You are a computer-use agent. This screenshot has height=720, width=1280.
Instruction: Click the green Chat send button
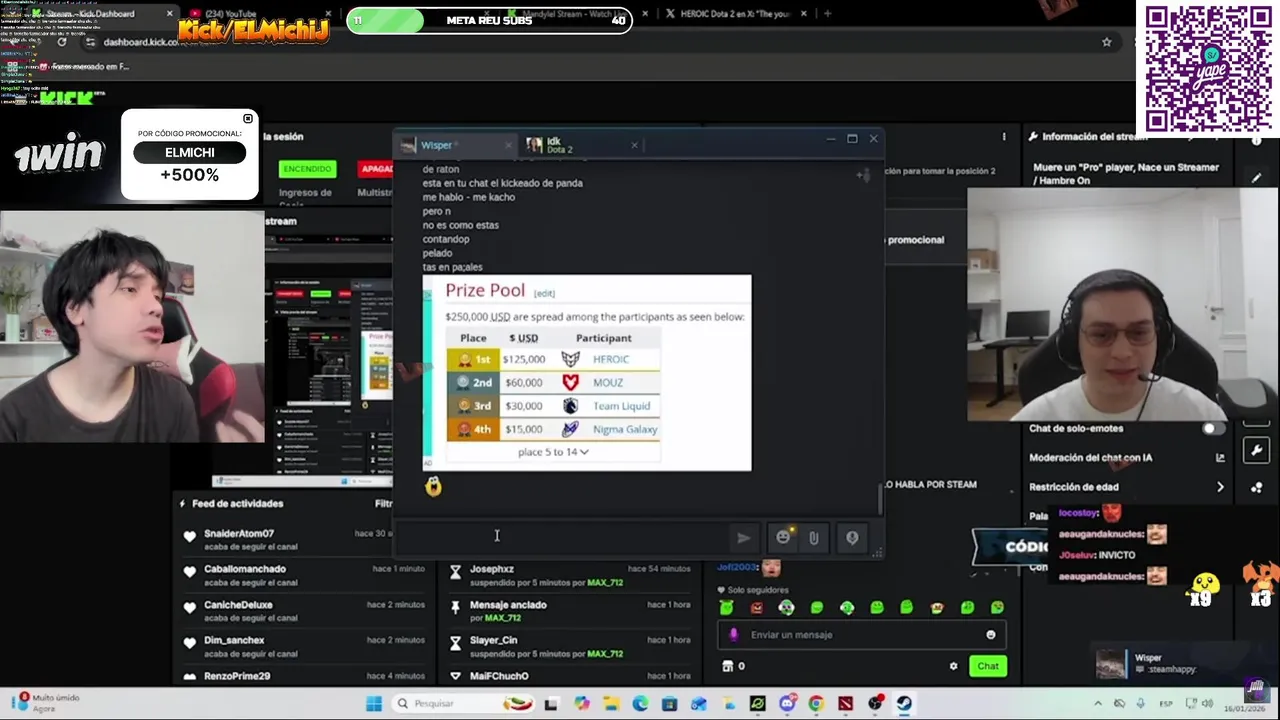(x=988, y=666)
